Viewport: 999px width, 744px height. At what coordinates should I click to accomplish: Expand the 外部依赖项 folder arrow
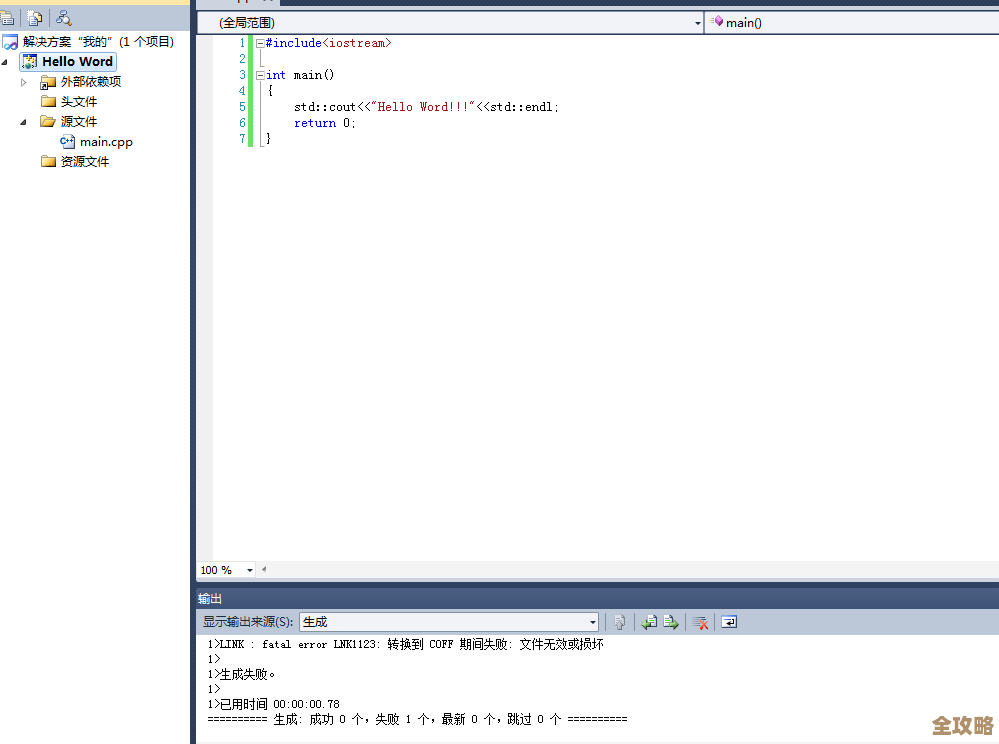click(24, 82)
